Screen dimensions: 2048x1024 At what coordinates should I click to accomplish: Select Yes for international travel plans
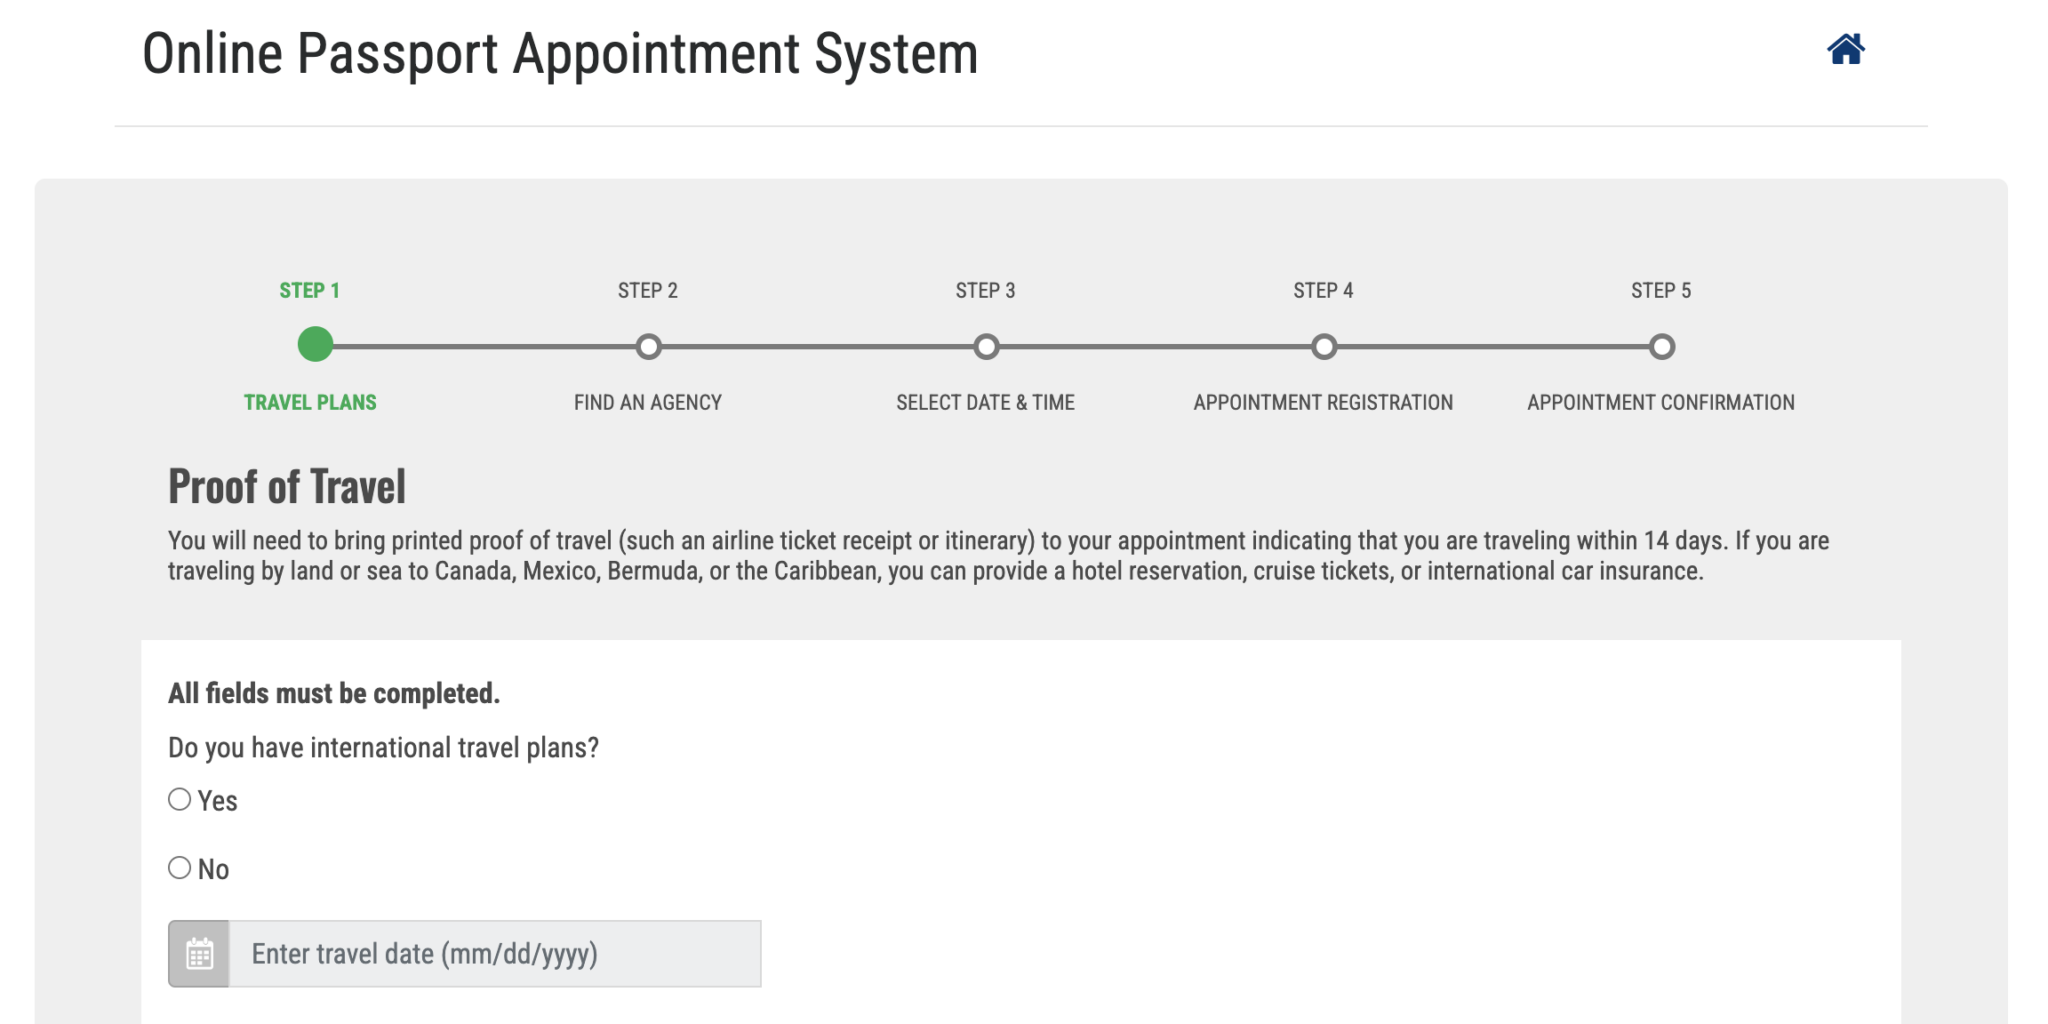(180, 798)
